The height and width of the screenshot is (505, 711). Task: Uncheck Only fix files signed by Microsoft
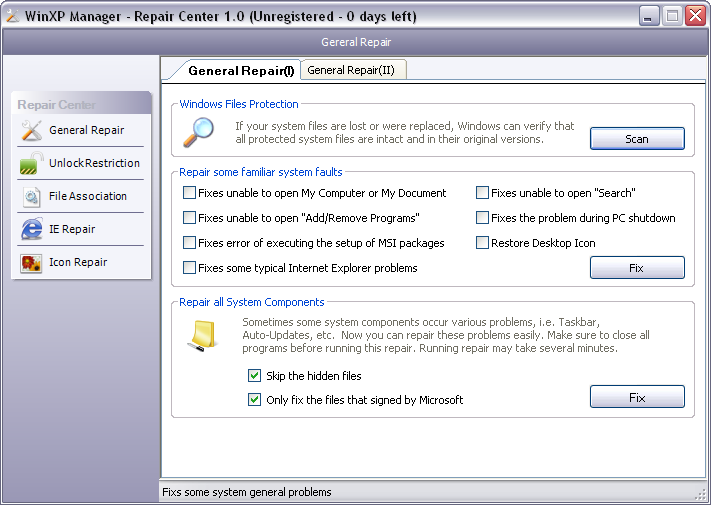point(254,400)
